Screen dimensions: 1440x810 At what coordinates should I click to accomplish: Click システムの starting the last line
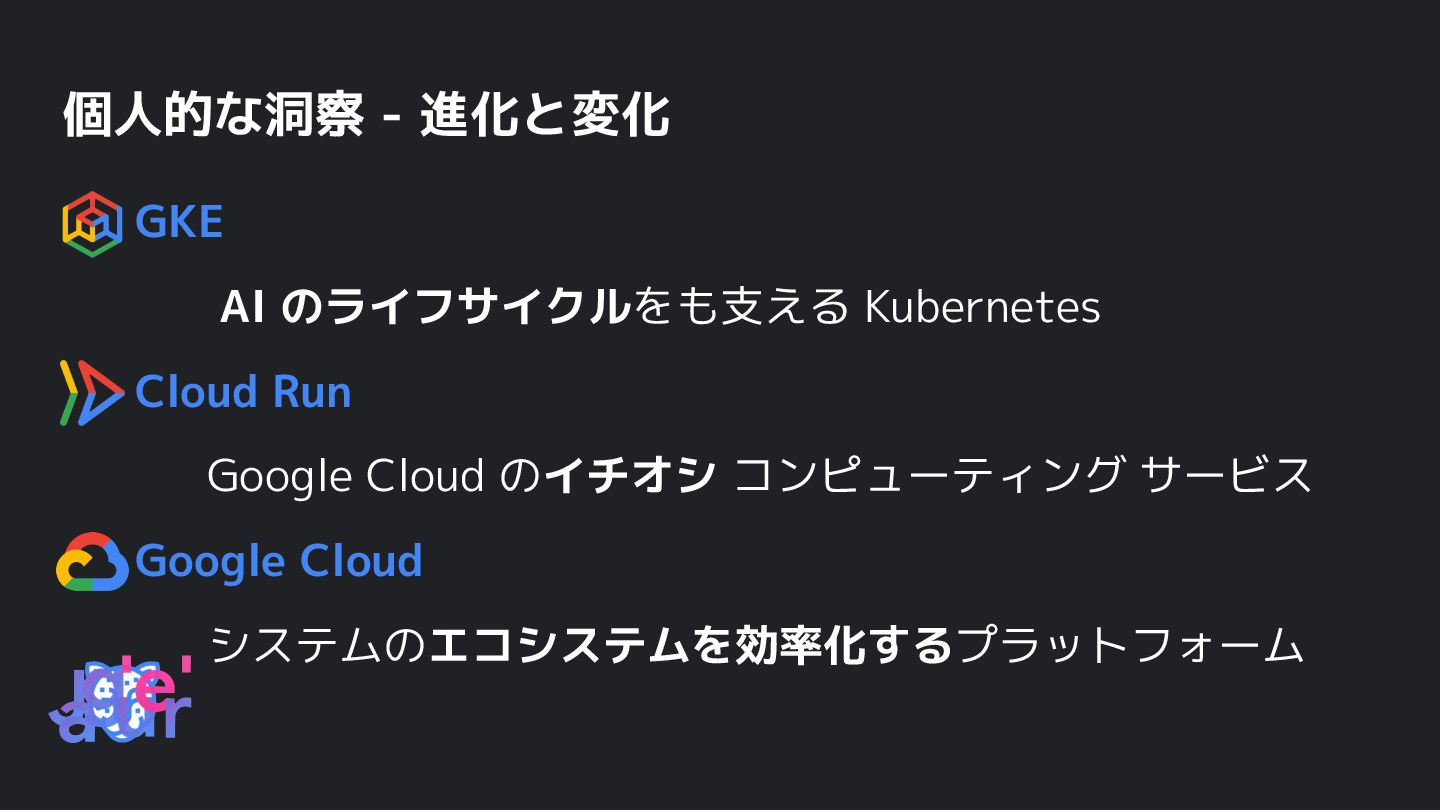(x=319, y=646)
